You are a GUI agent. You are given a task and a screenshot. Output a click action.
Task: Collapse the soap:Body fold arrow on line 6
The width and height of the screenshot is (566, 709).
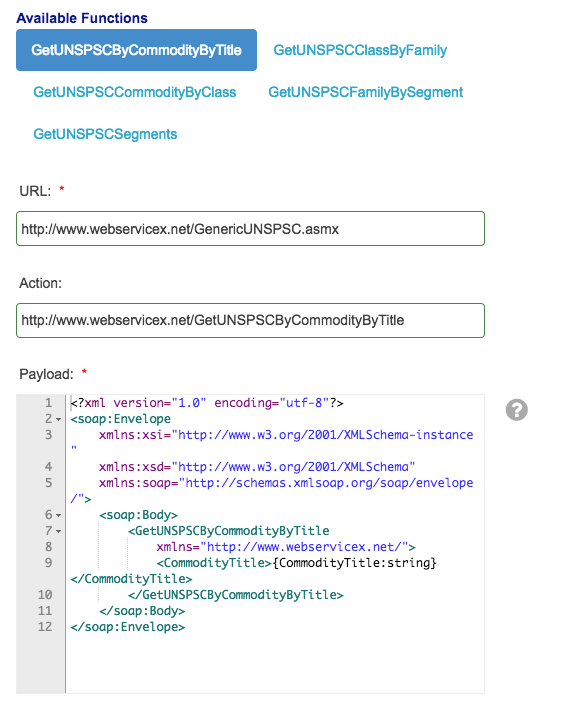tap(58, 515)
